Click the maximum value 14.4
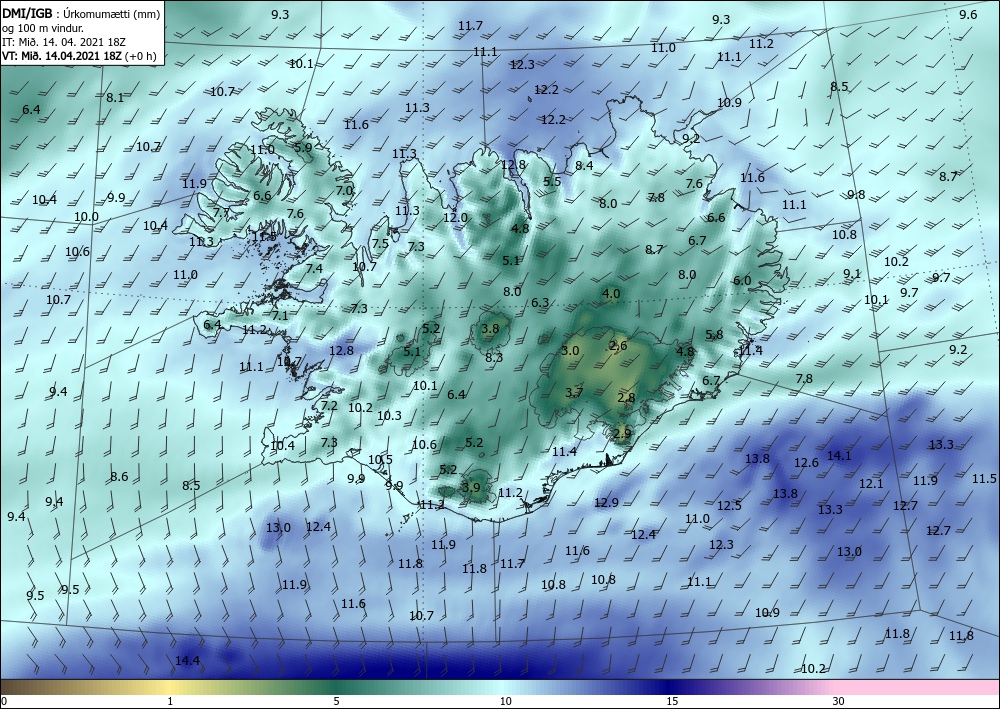 pyautogui.click(x=187, y=661)
